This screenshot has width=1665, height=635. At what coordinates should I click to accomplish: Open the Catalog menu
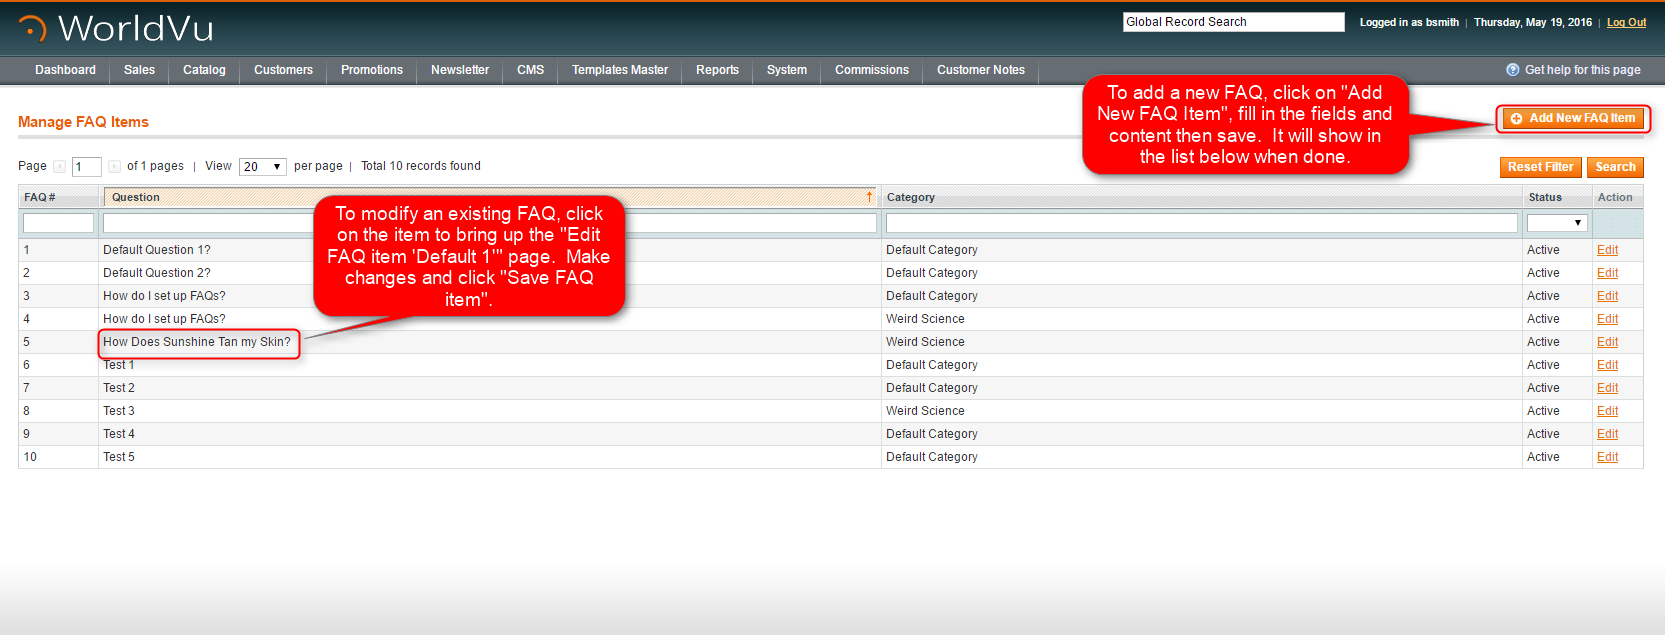click(x=204, y=70)
